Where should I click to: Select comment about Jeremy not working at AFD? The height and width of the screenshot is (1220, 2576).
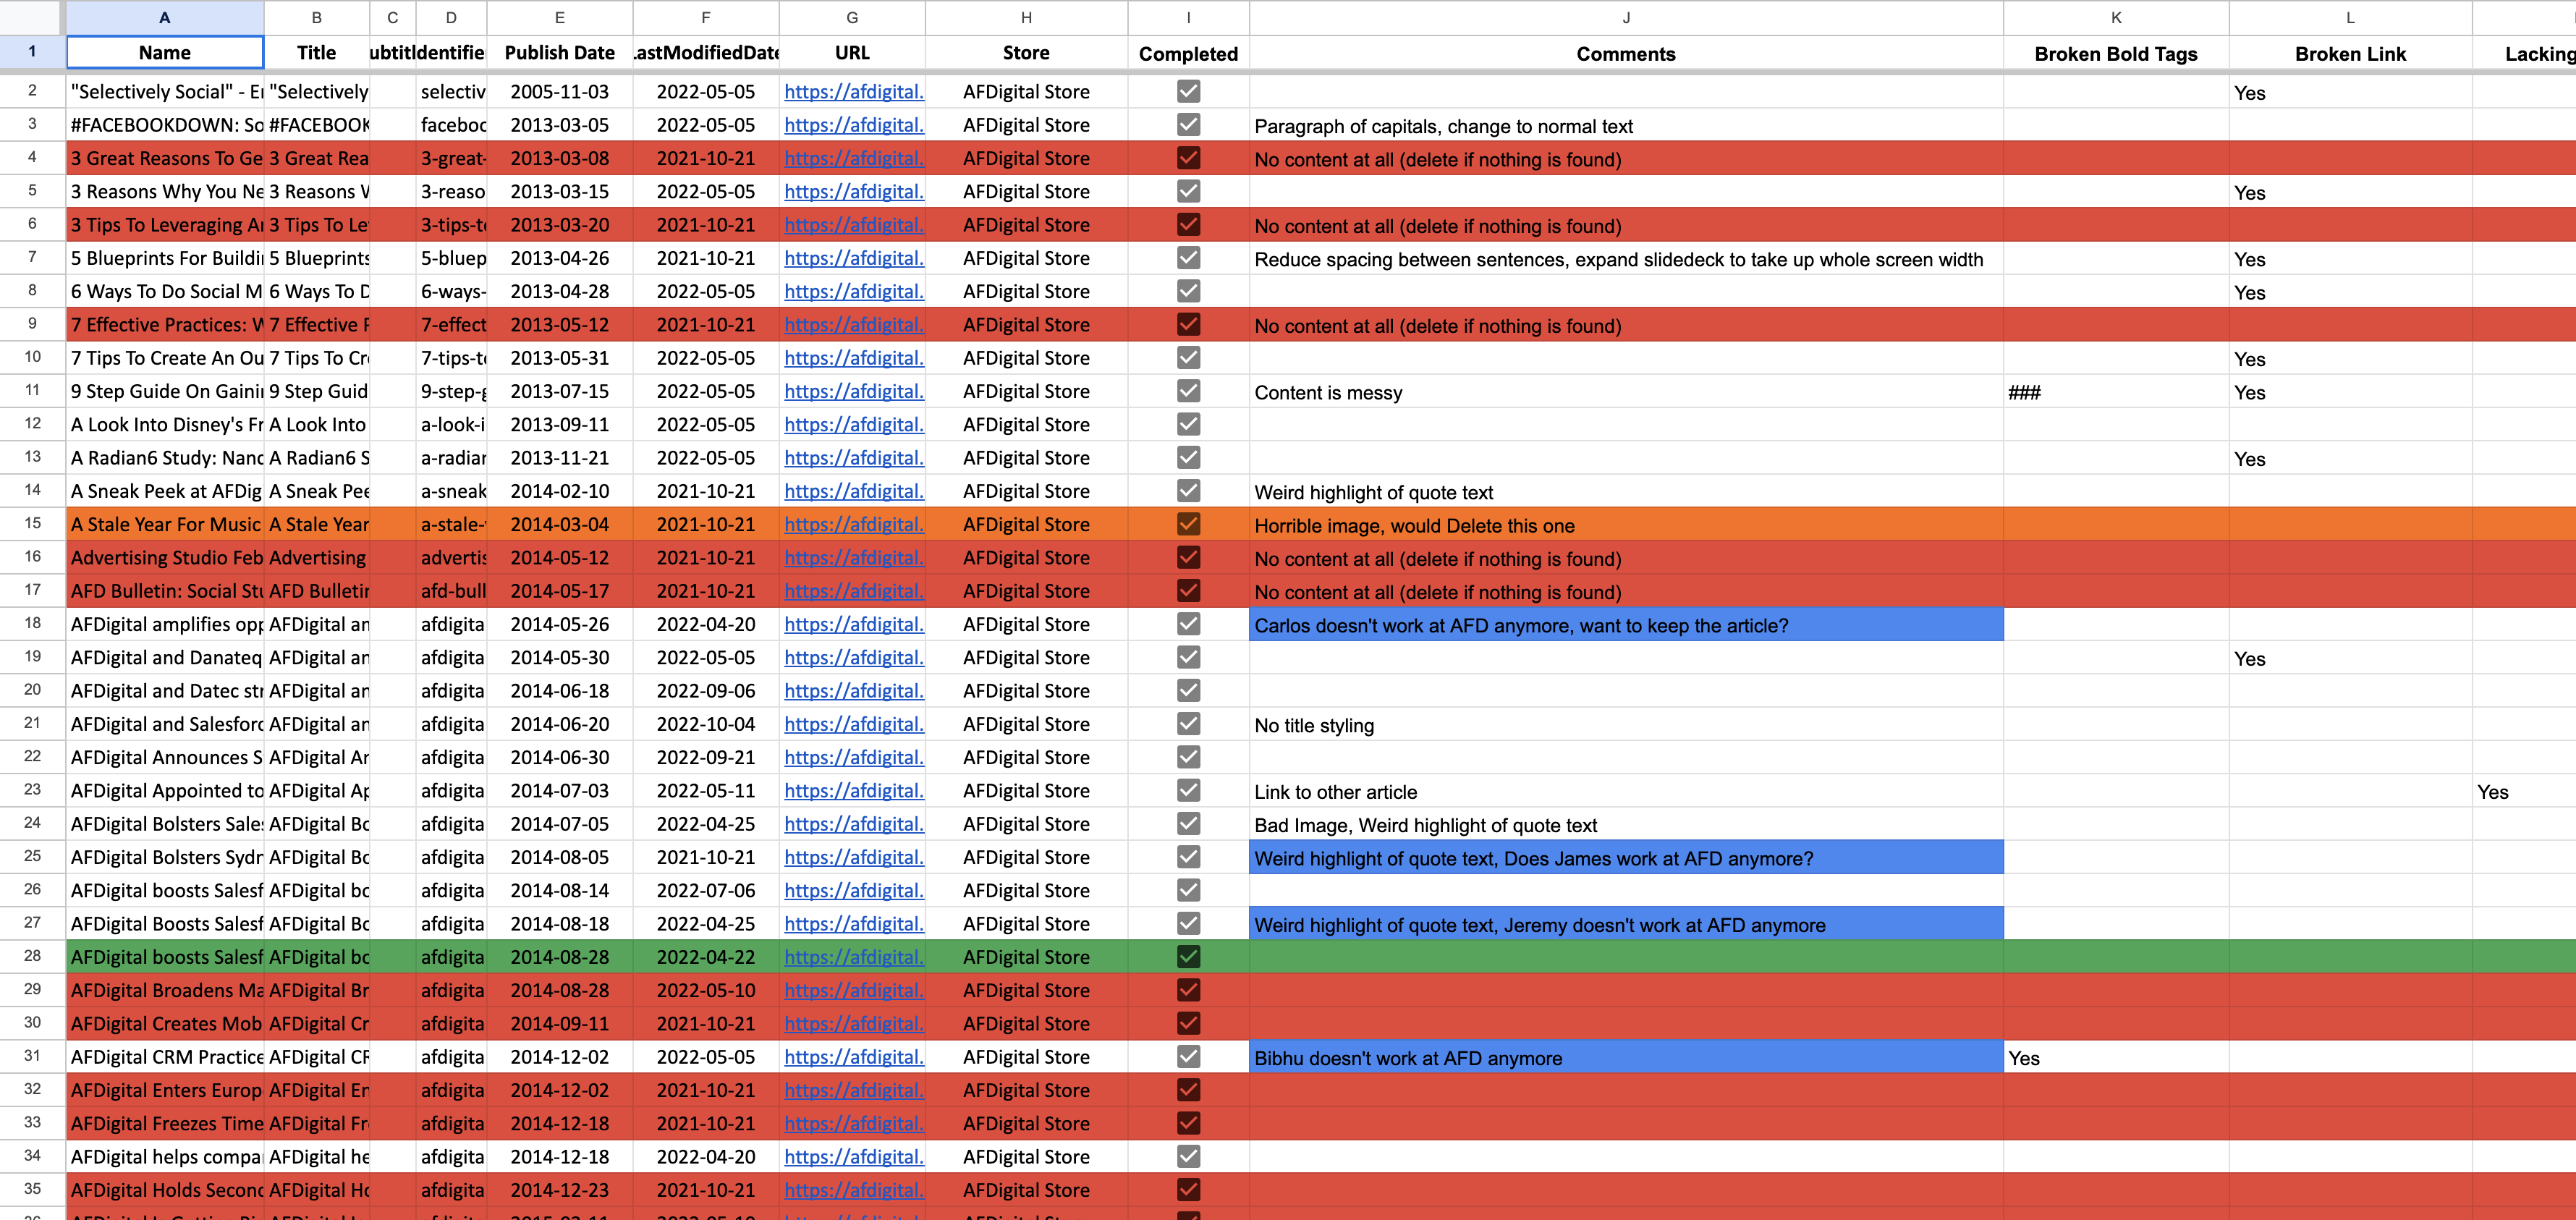(1626, 925)
